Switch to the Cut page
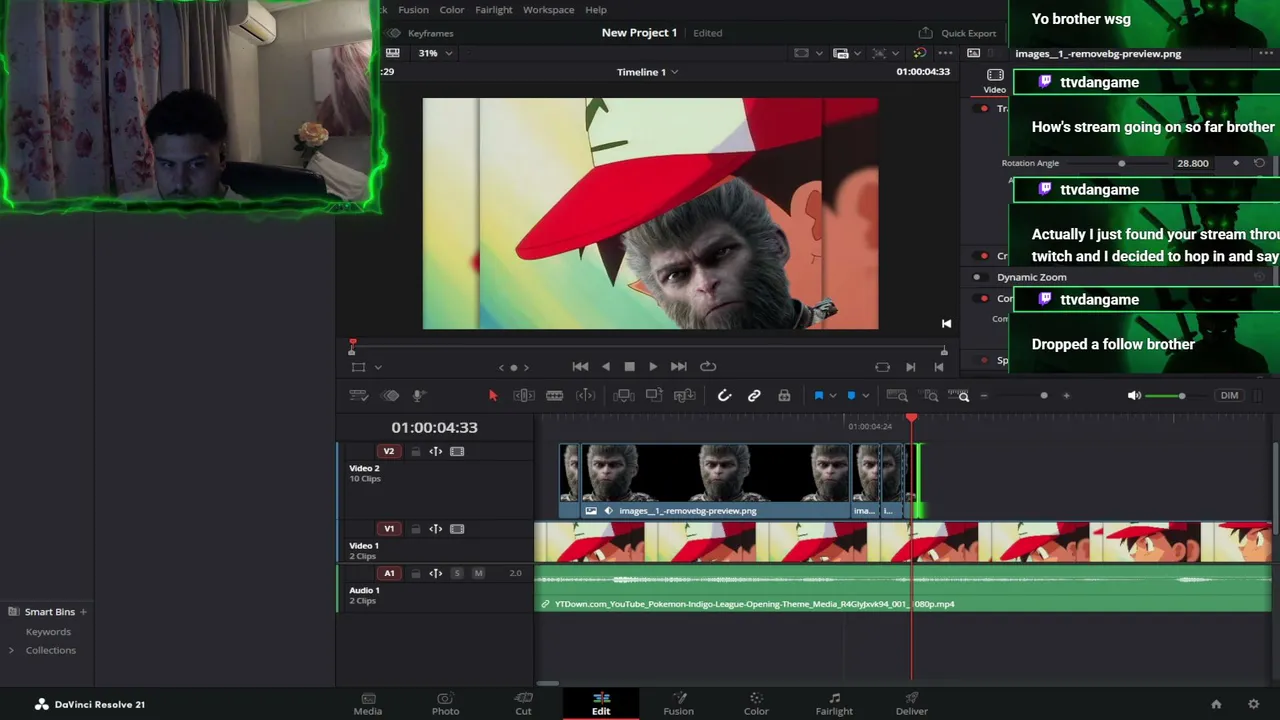Screen dimensions: 1280x720 click(x=523, y=704)
